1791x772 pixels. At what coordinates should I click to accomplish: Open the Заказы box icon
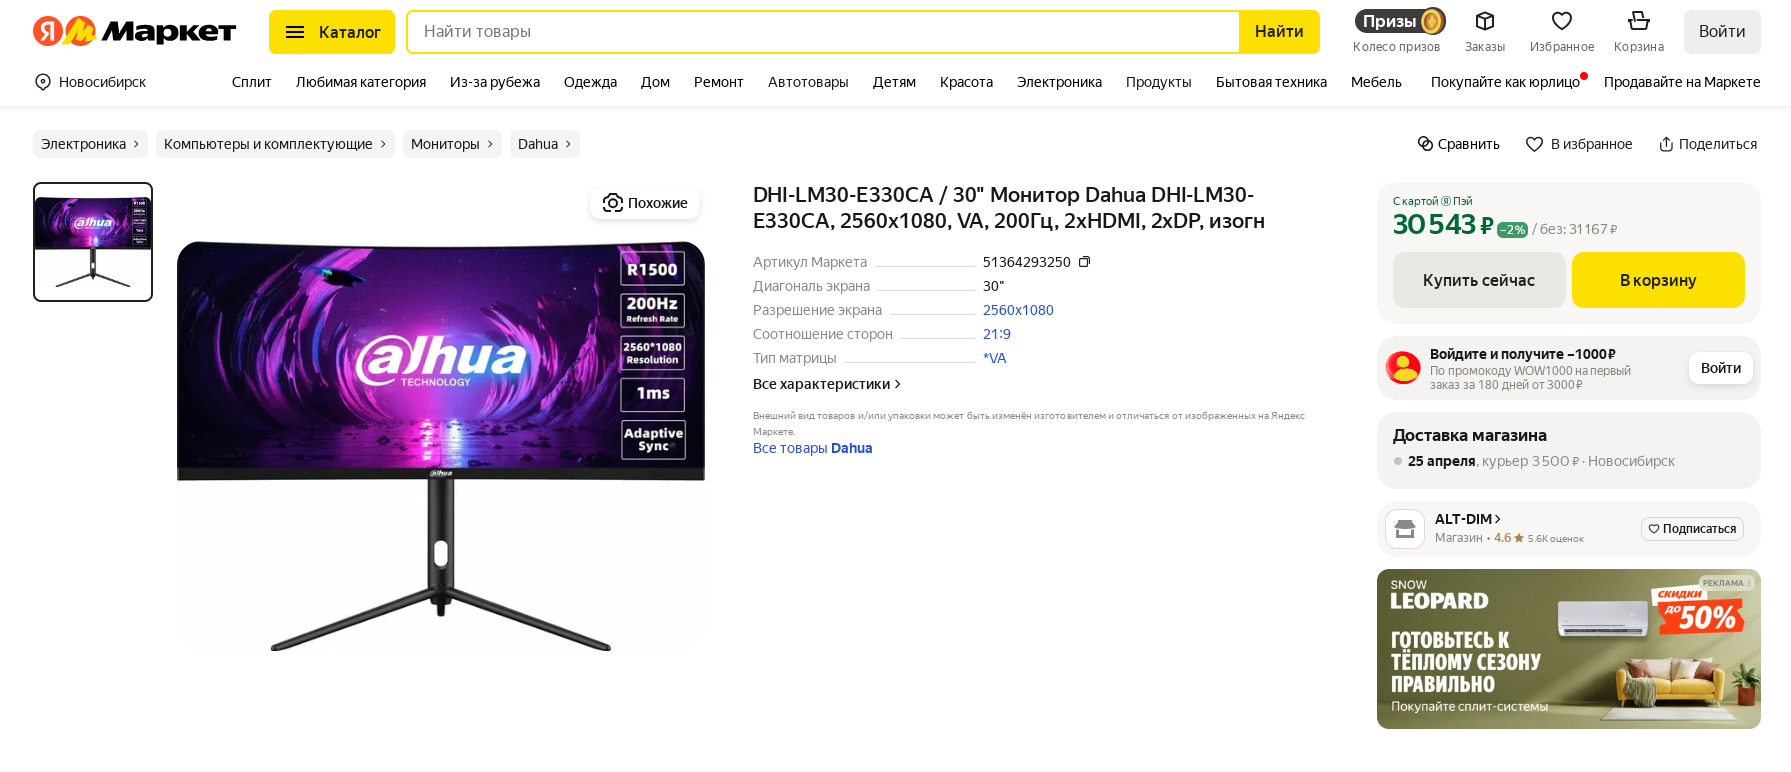coord(1485,32)
